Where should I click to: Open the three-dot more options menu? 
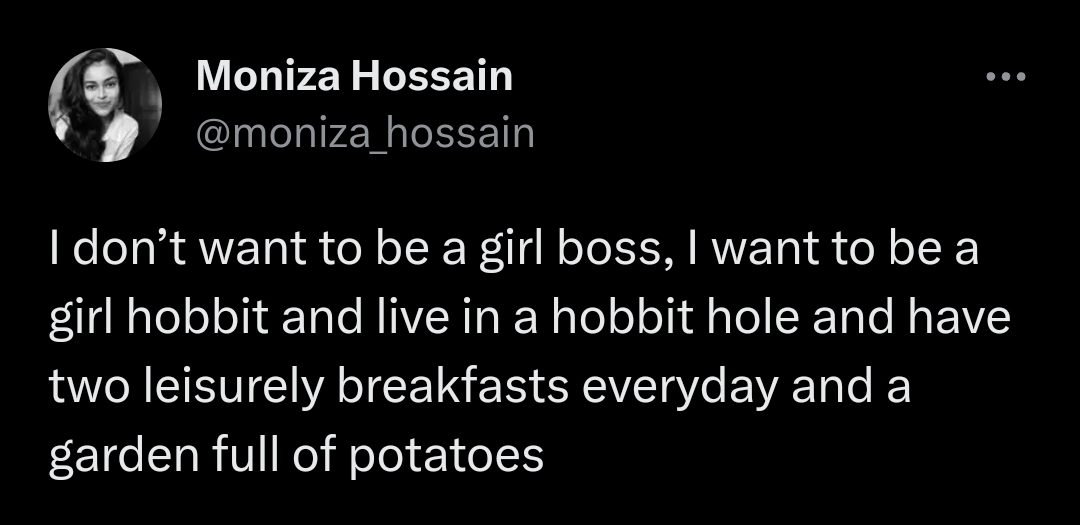point(1005,77)
